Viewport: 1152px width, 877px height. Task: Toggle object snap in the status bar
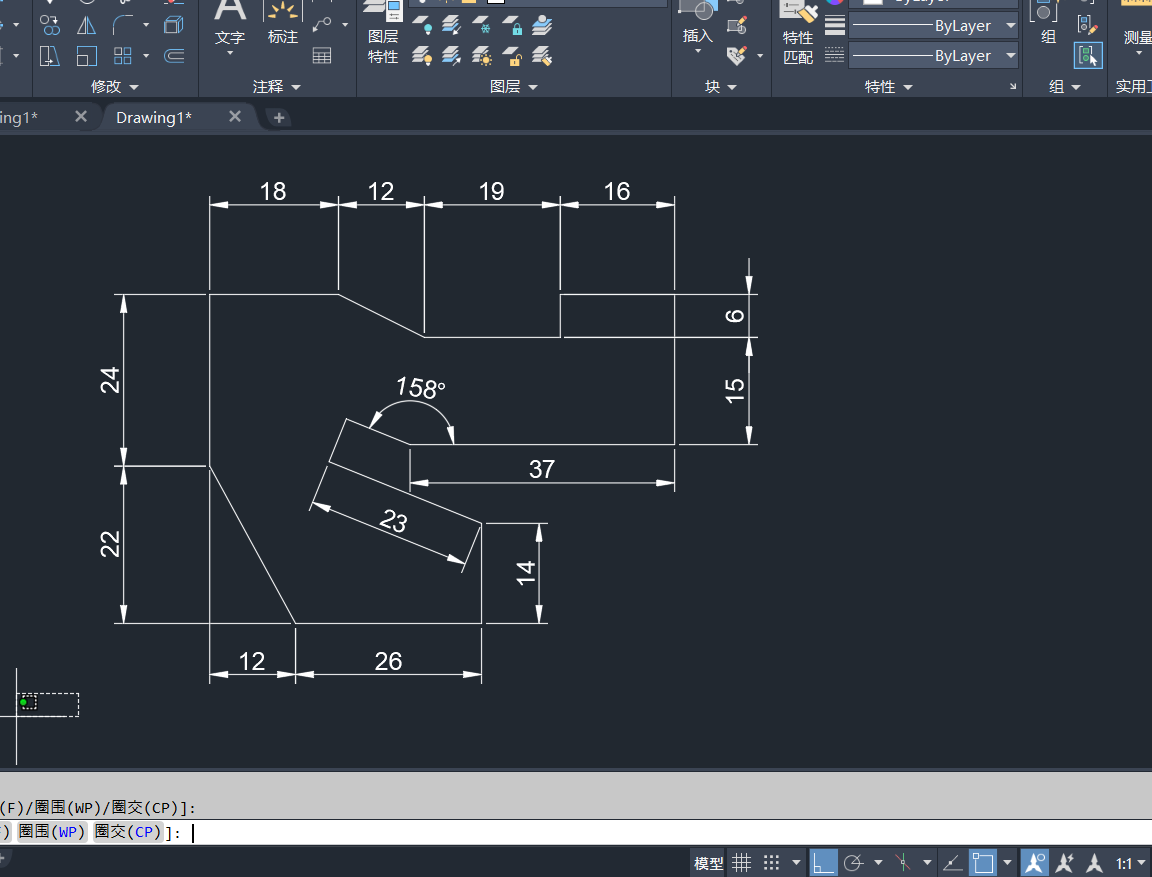pyautogui.click(x=983, y=862)
